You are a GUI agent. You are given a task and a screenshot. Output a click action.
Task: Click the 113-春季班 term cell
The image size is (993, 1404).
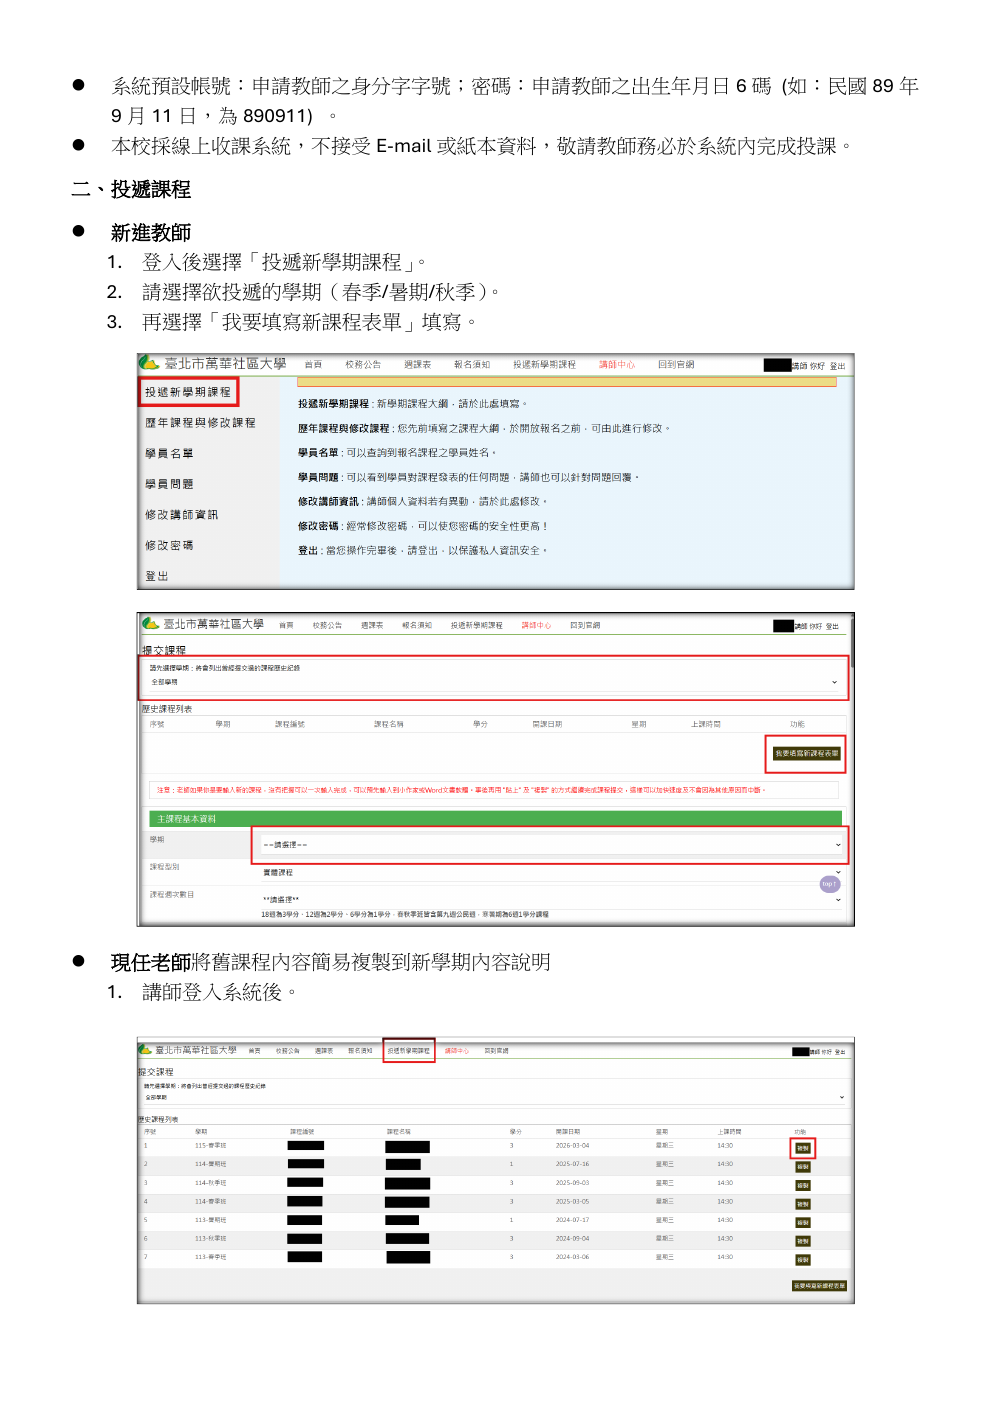click(211, 1257)
